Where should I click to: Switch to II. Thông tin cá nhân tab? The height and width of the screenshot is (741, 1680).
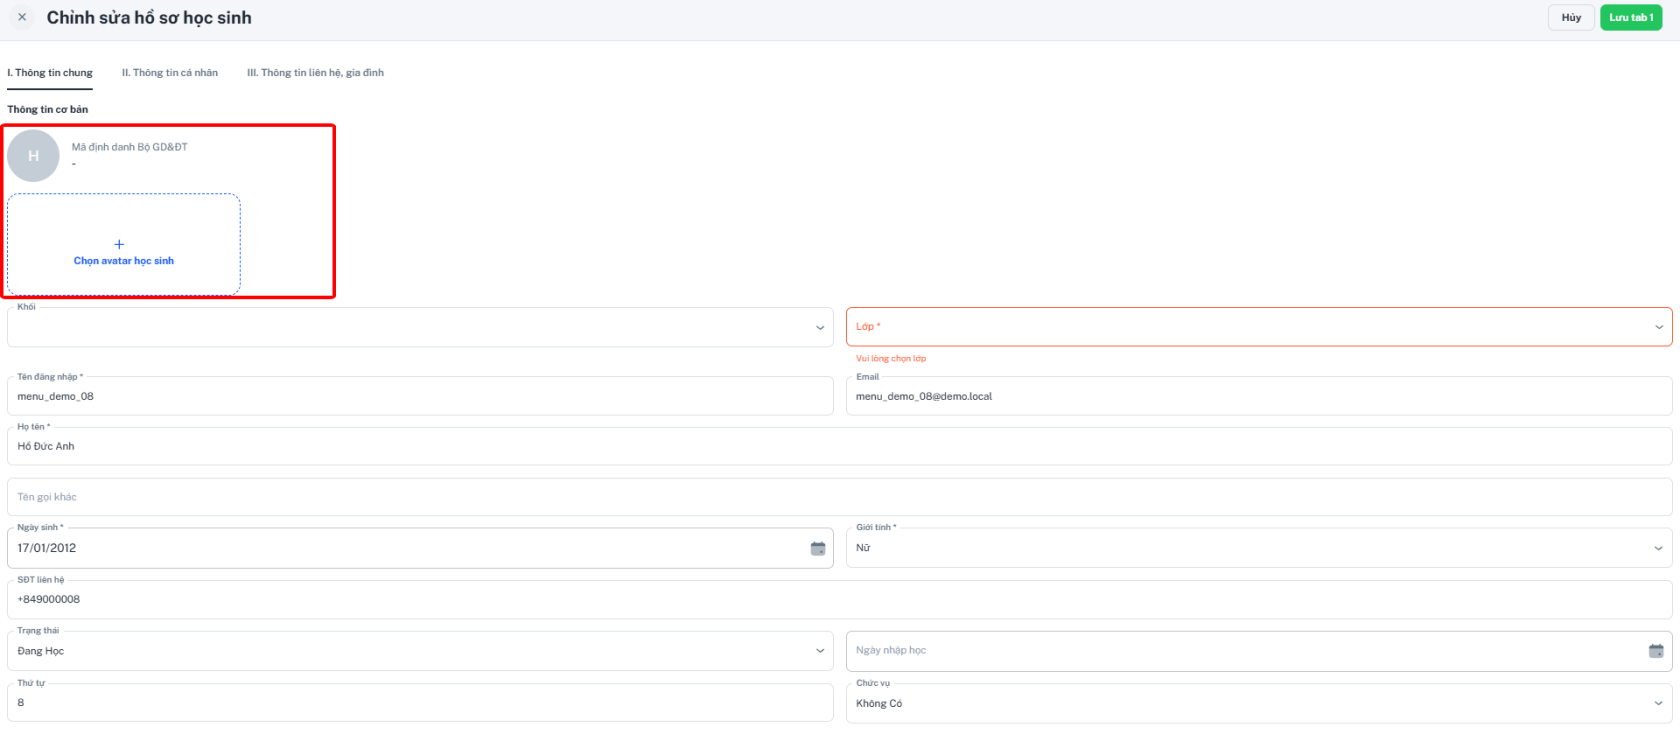point(170,73)
